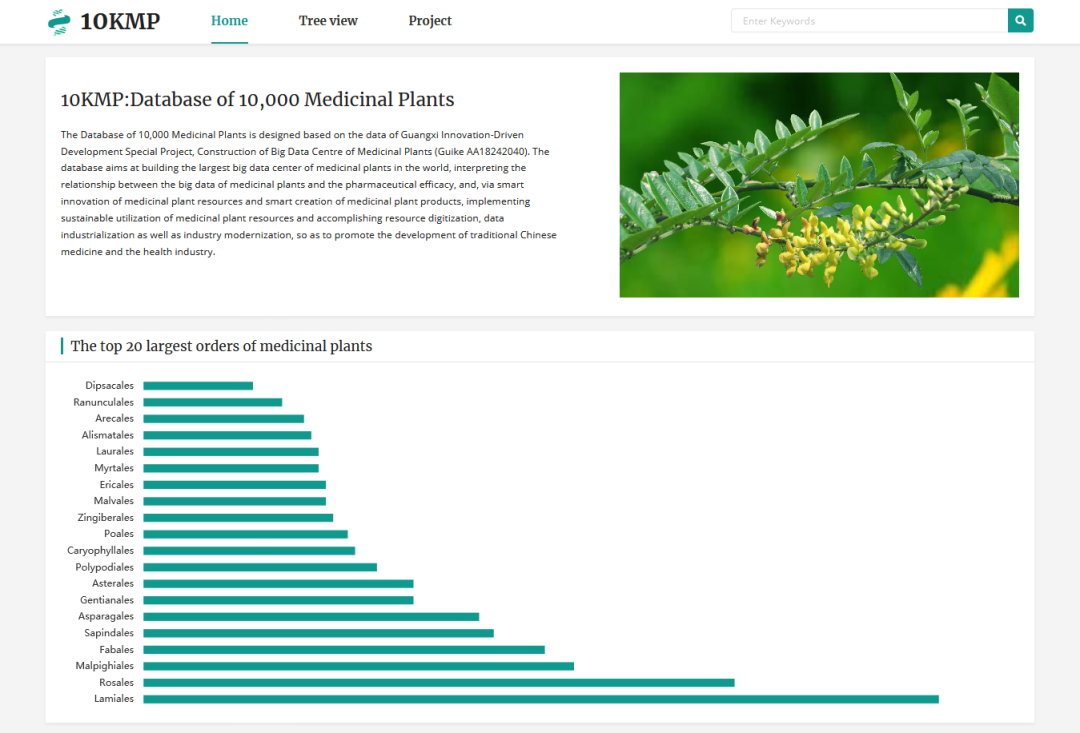This screenshot has height=733, width=1080.
Task: Select the Lamiales bar in chart
Action: [x=541, y=699]
